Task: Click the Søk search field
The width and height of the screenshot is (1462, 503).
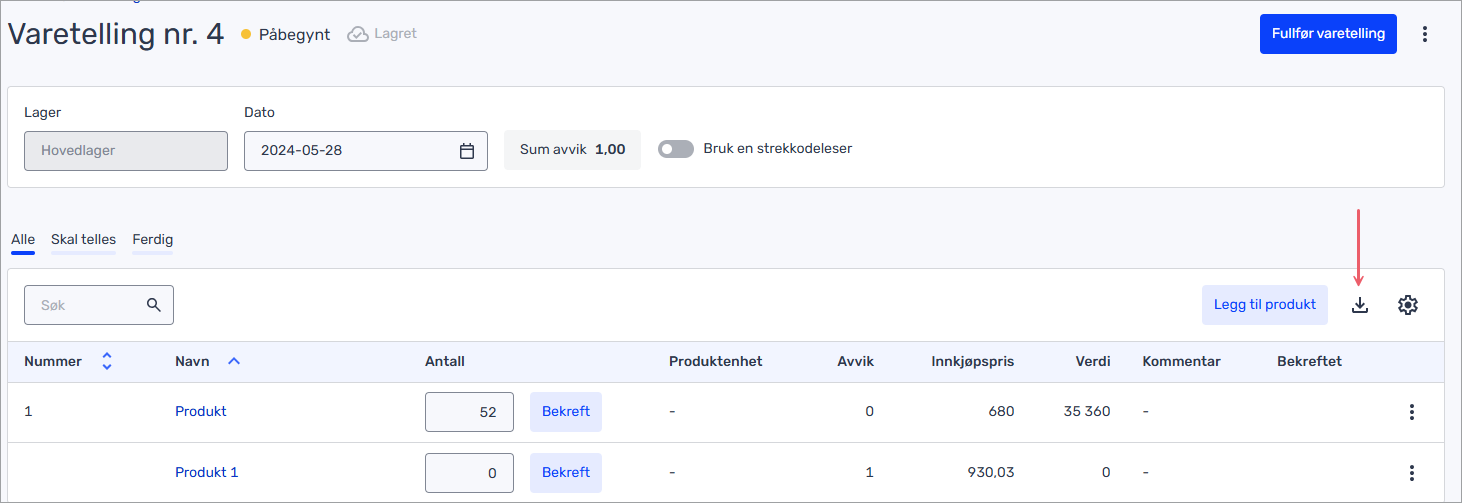Action: (x=99, y=305)
